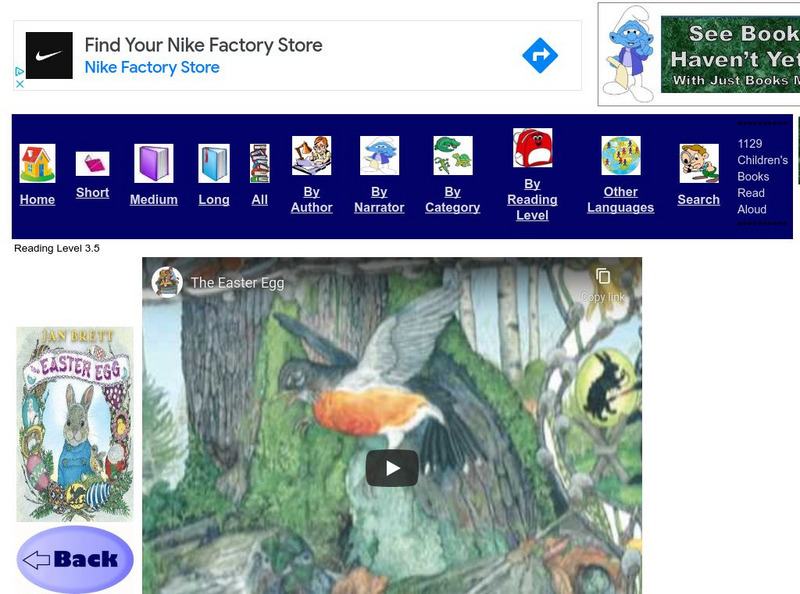Click the Other Languages globe icon
800x594 pixels.
coord(621,155)
